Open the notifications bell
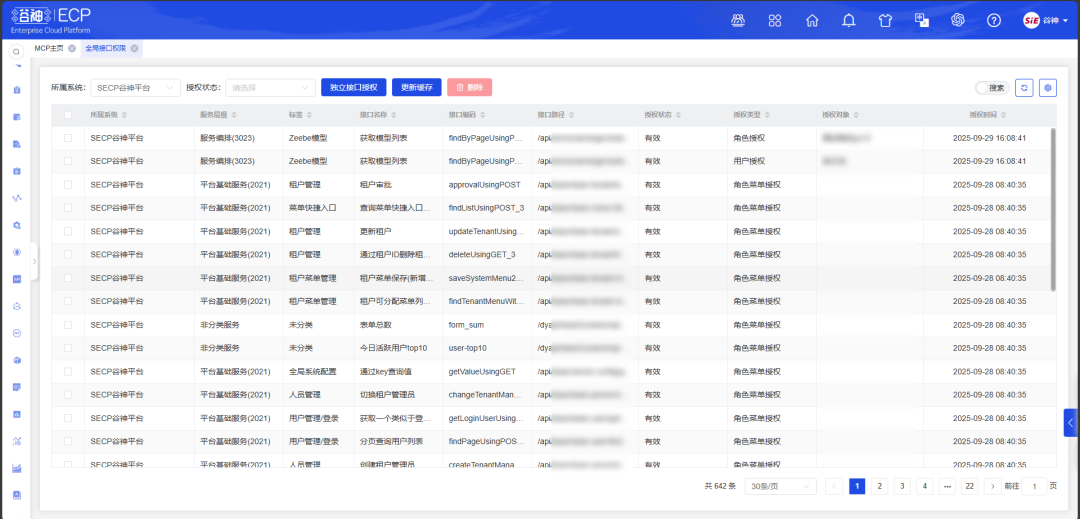1080x519 pixels. [x=849, y=20]
